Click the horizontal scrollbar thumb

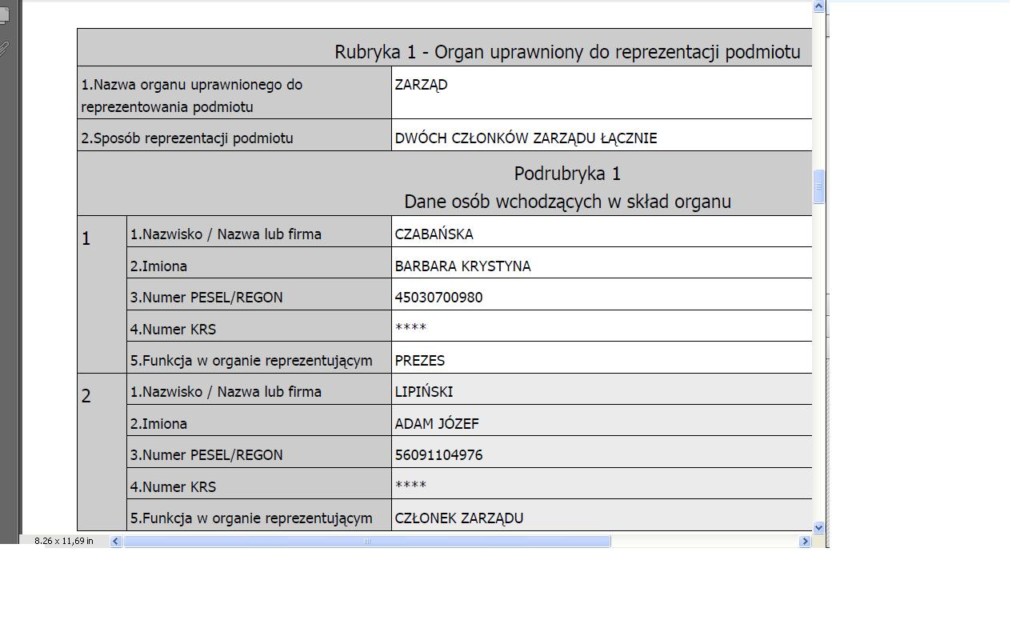[366, 541]
